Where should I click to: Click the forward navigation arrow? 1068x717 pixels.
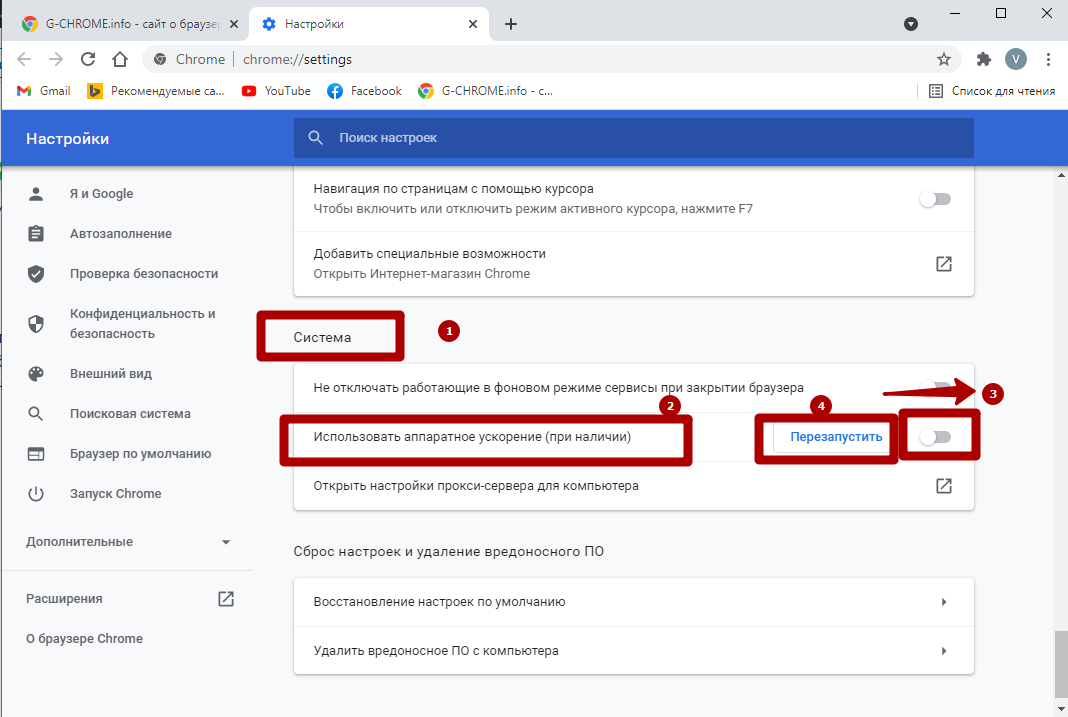(56, 59)
